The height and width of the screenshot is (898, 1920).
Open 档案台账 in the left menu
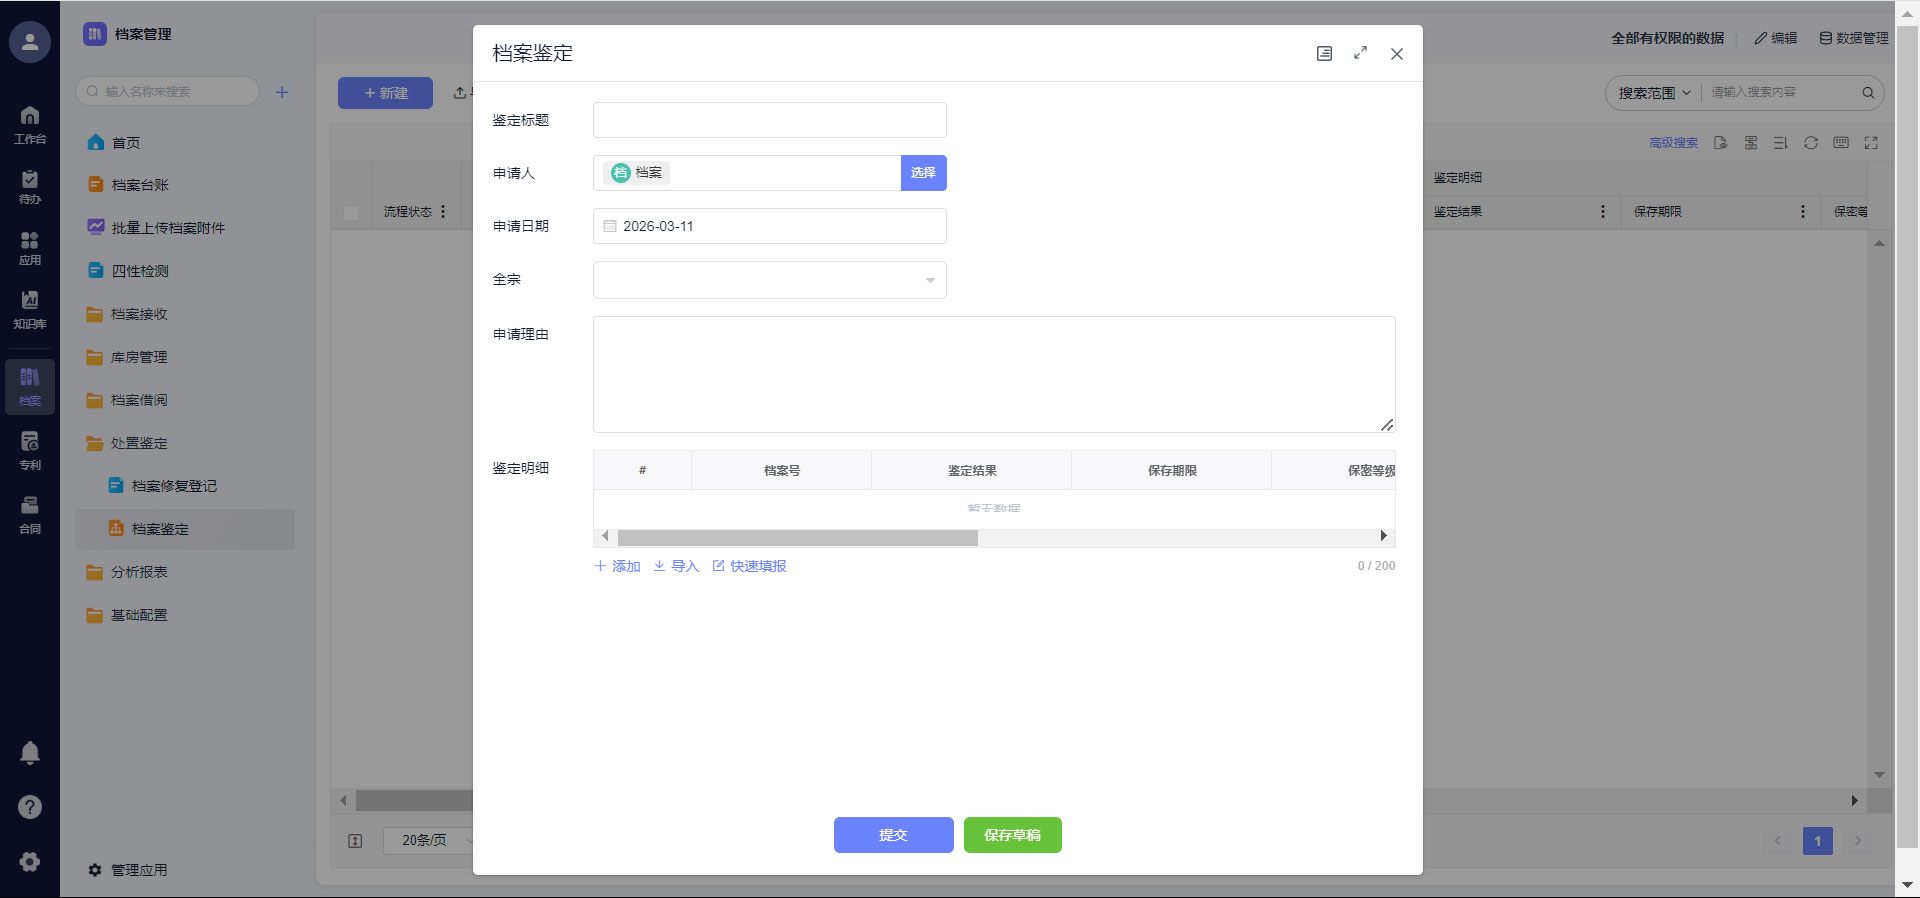140,185
